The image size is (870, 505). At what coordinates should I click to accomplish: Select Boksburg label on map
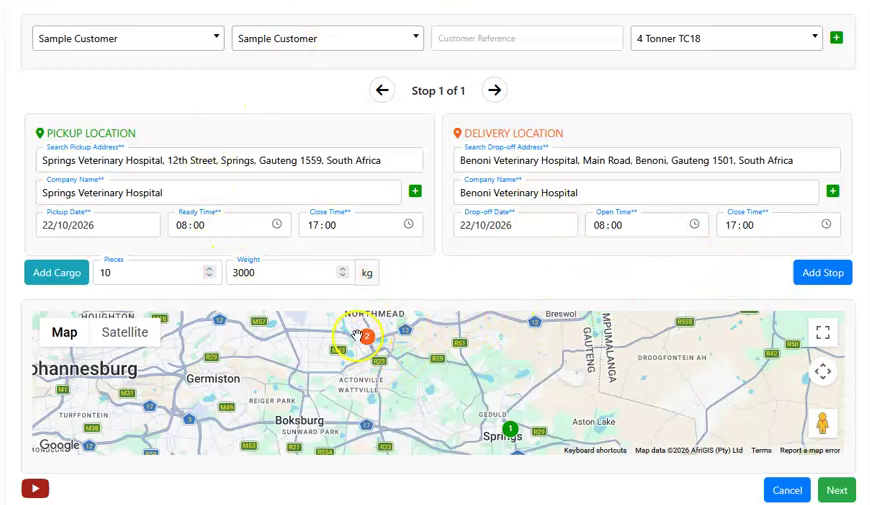coord(300,420)
